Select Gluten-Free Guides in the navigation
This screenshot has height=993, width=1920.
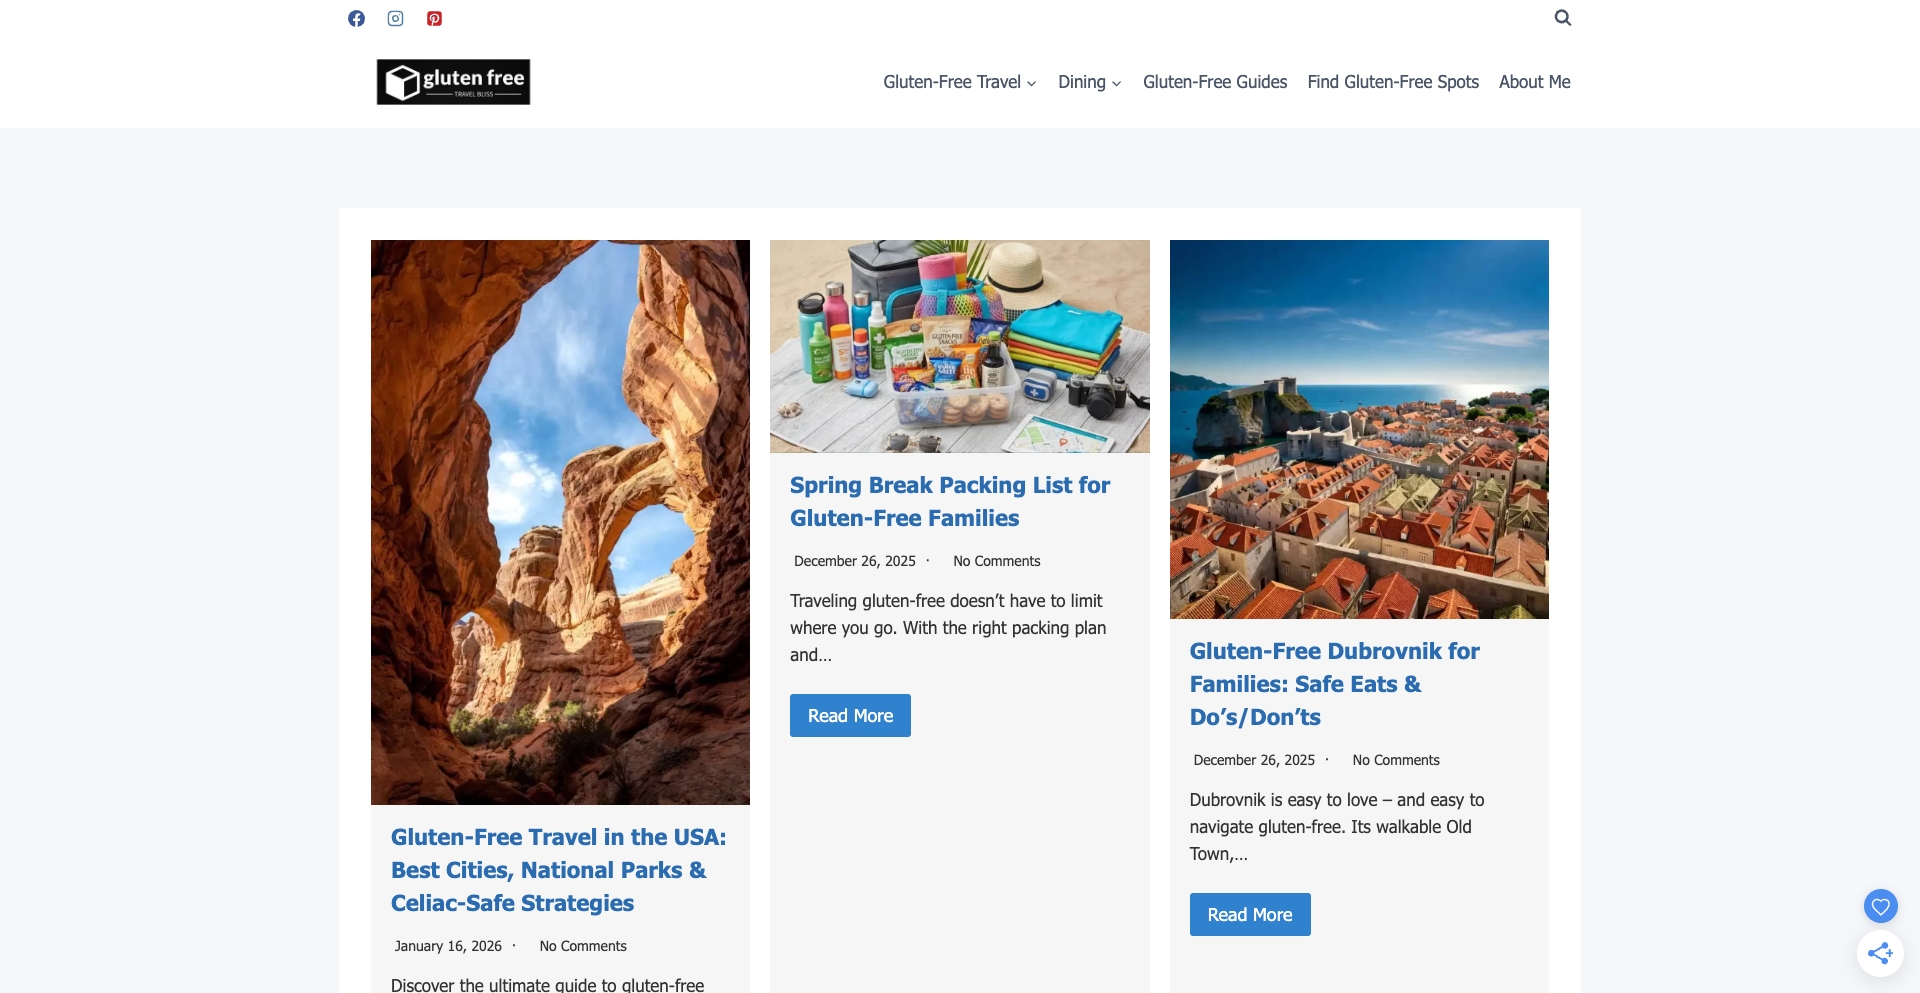(x=1214, y=82)
